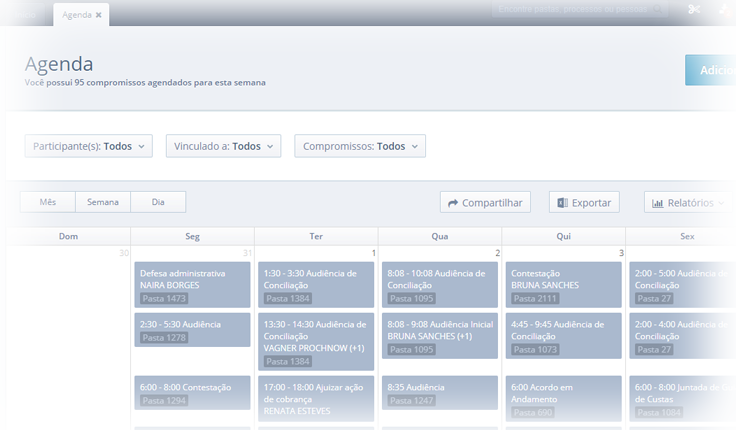The width and height of the screenshot is (736, 430).
Task: Click the scissors icon in top bar
Action: coord(694,10)
